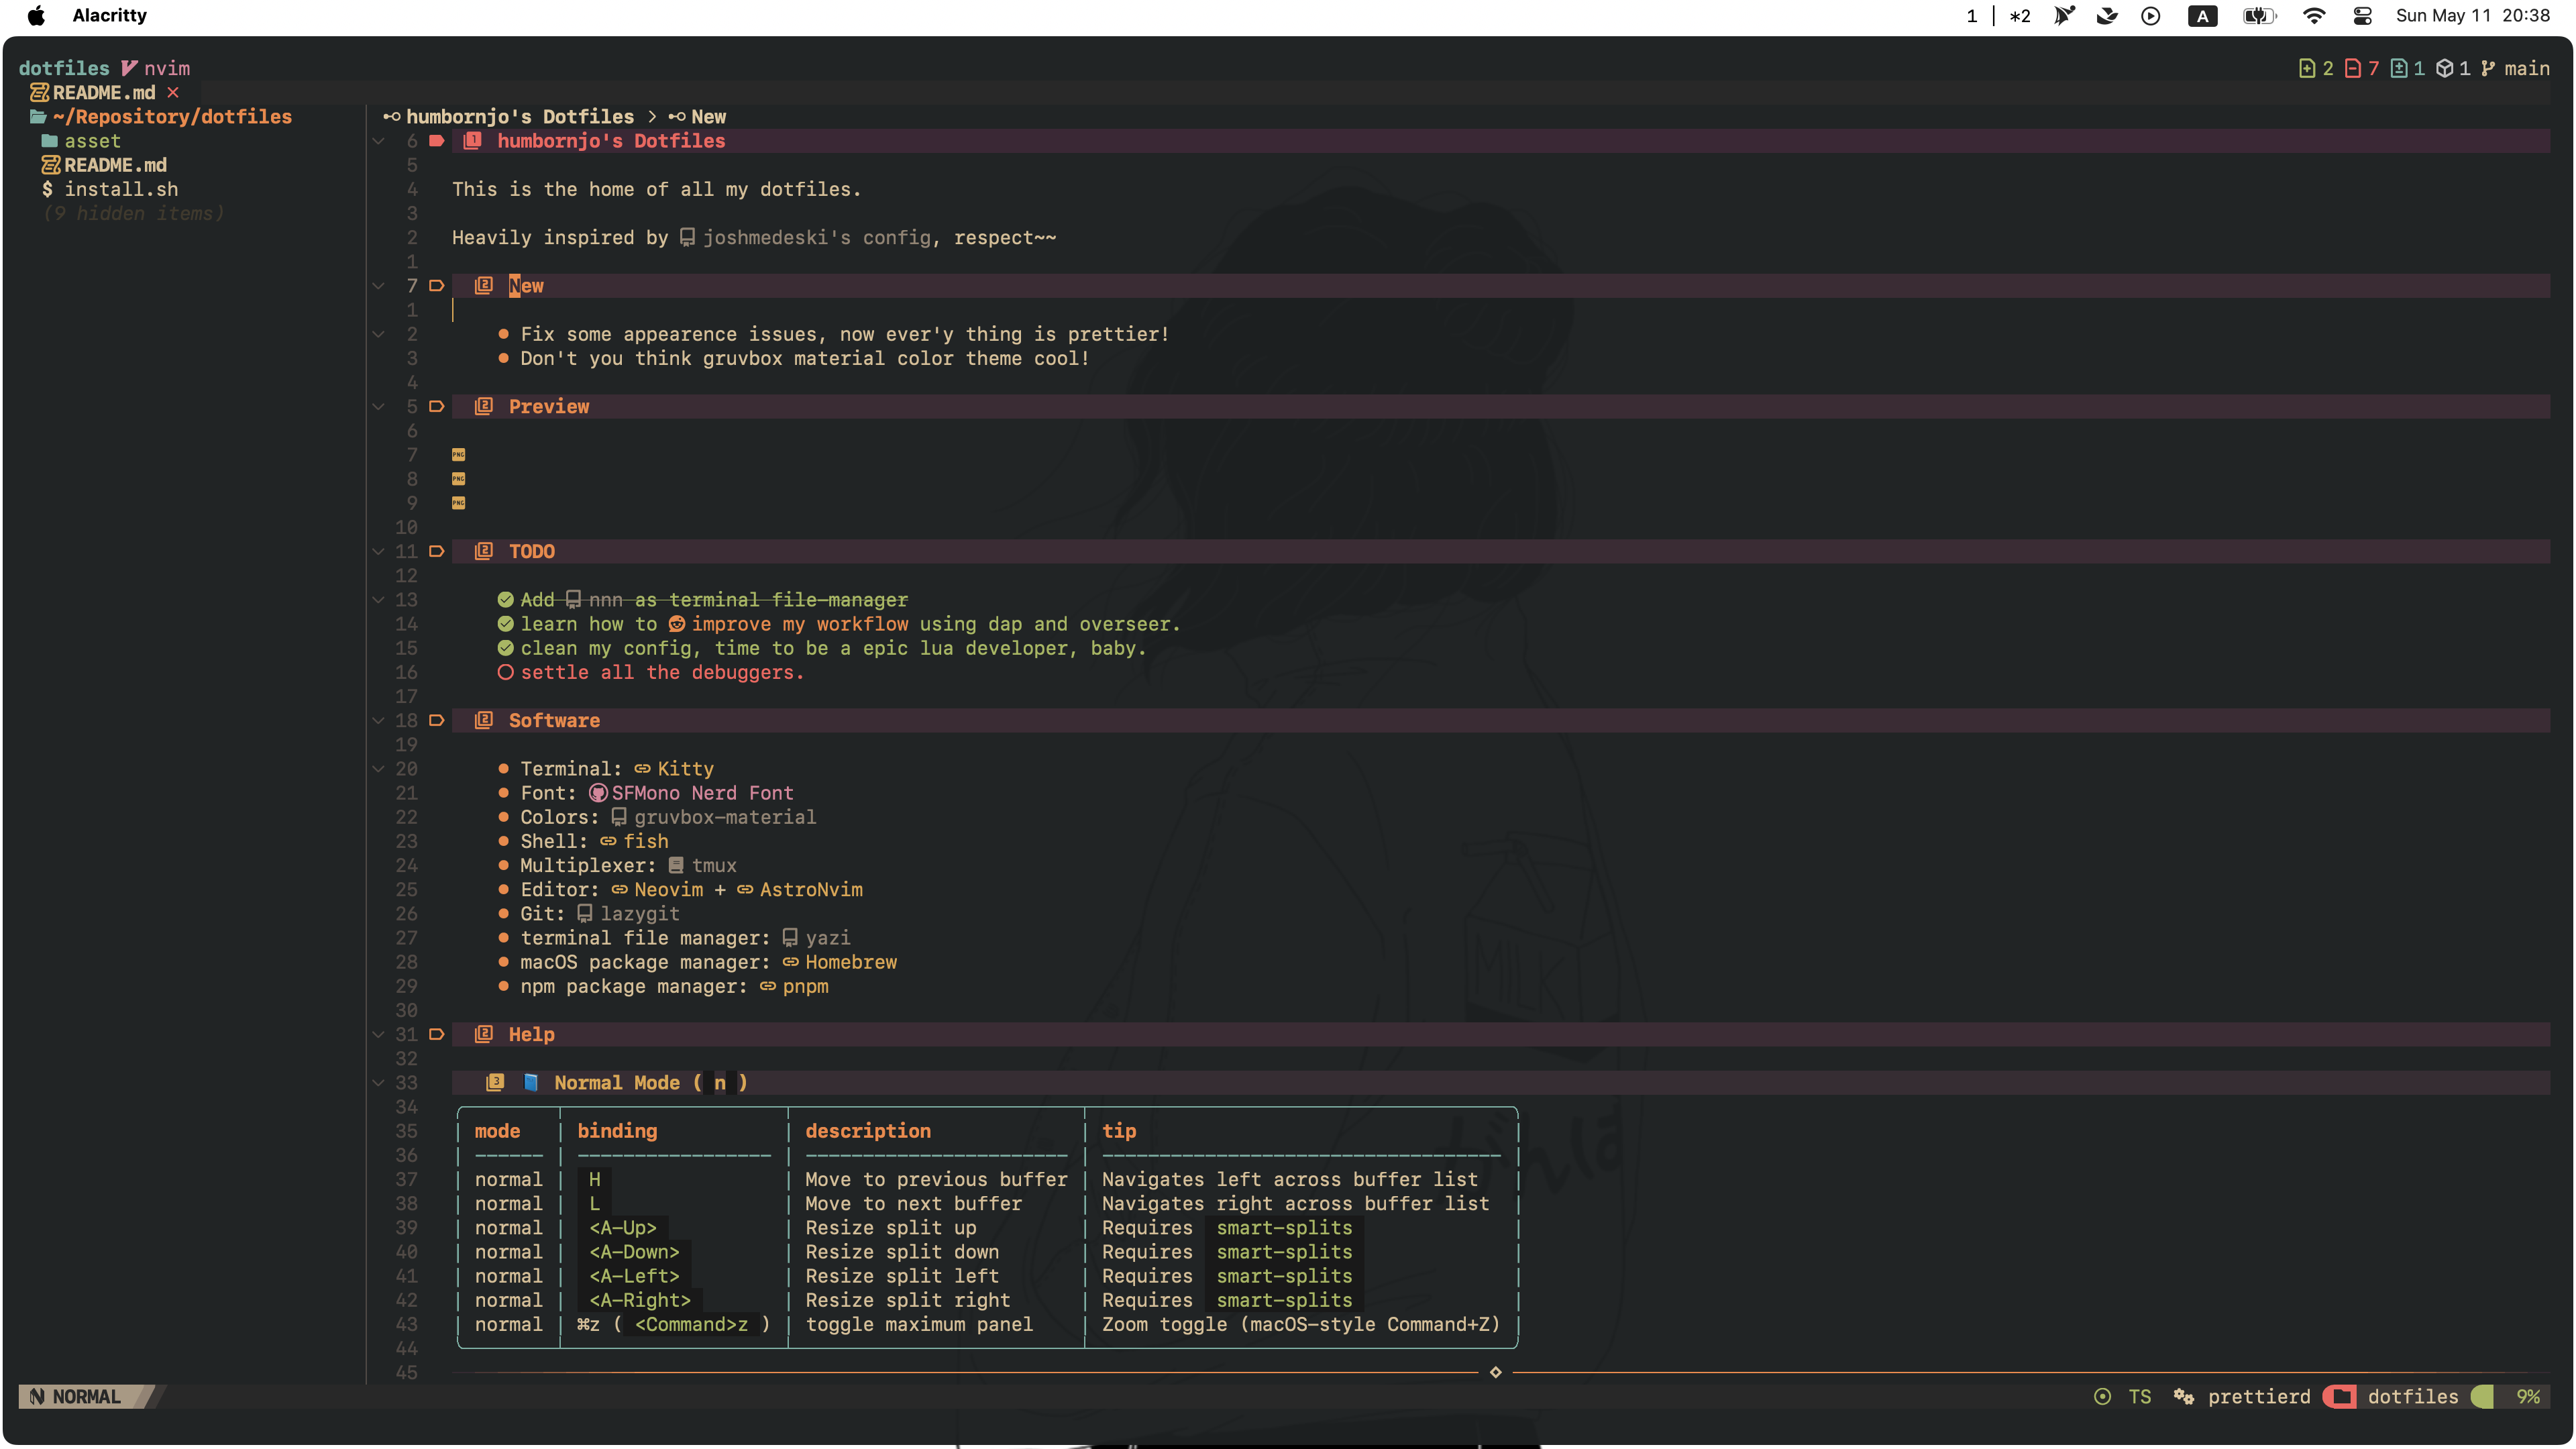Toggle the checked 'clean my config' todo item

[x=505, y=648]
